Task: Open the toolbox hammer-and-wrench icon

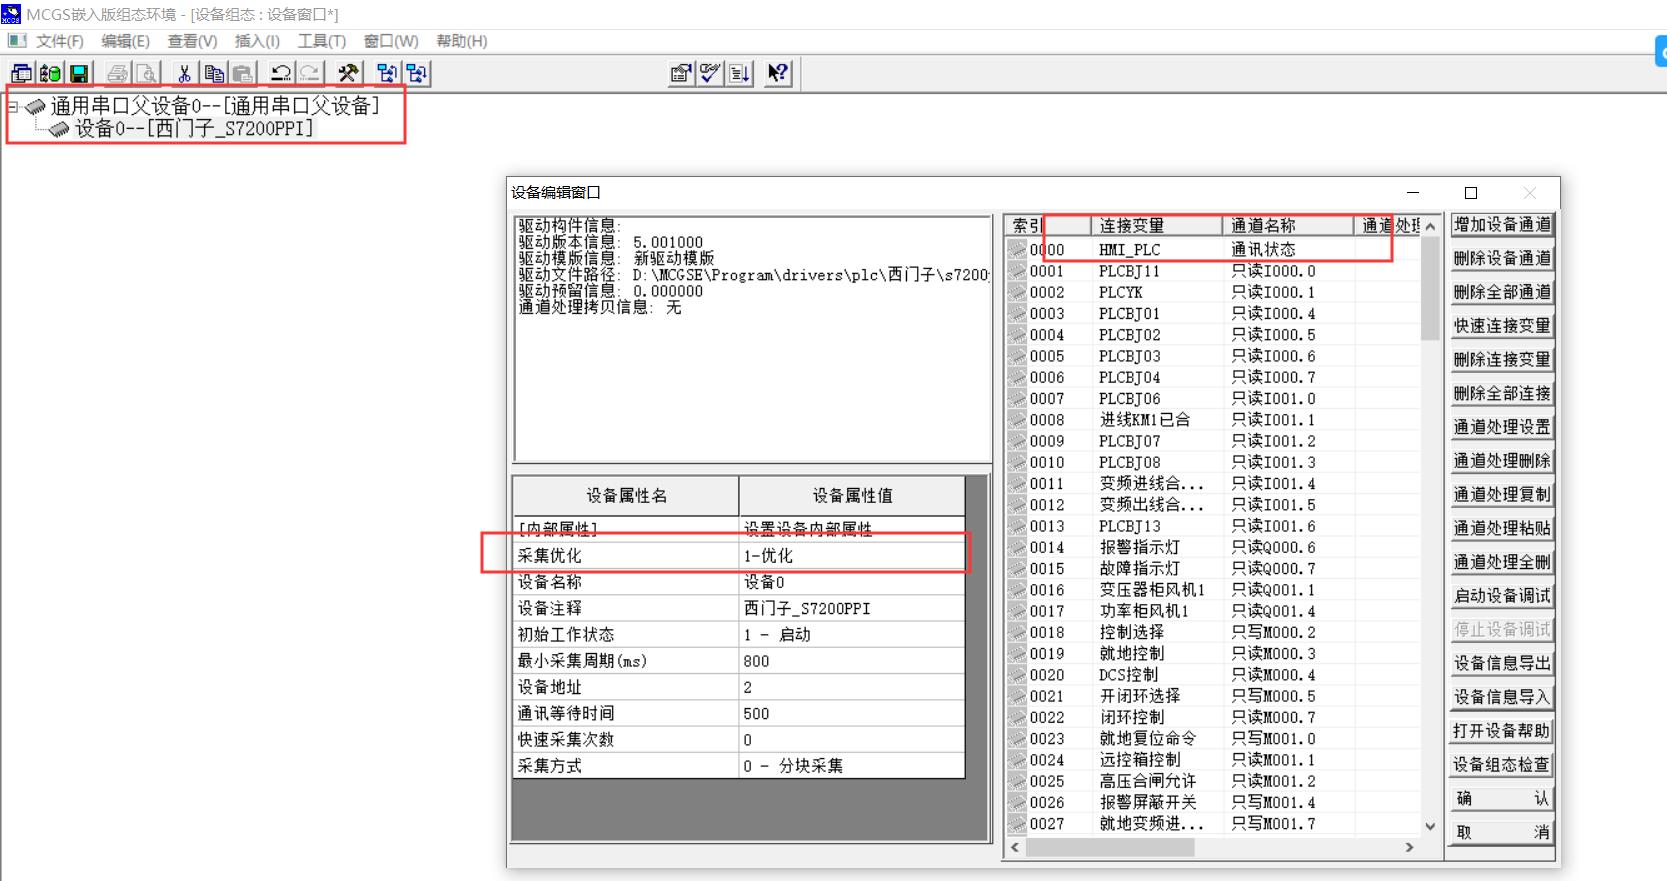Action: tap(348, 73)
